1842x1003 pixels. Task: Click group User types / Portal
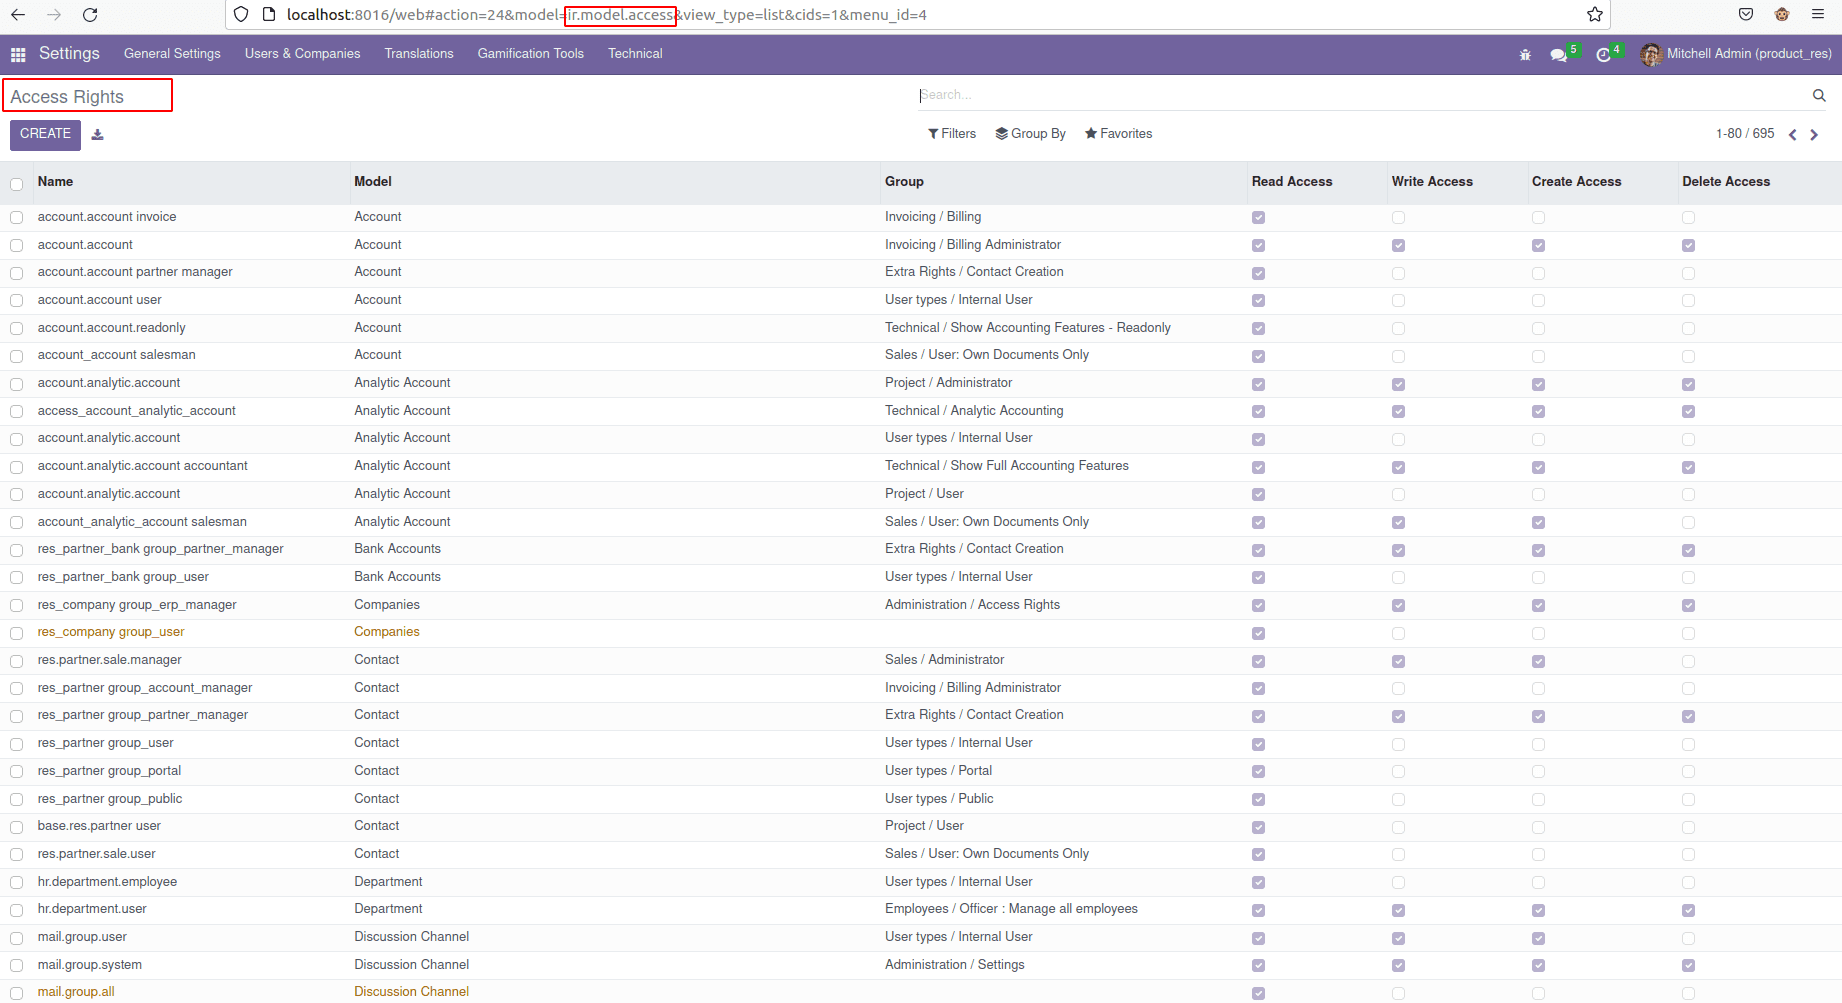click(x=938, y=771)
